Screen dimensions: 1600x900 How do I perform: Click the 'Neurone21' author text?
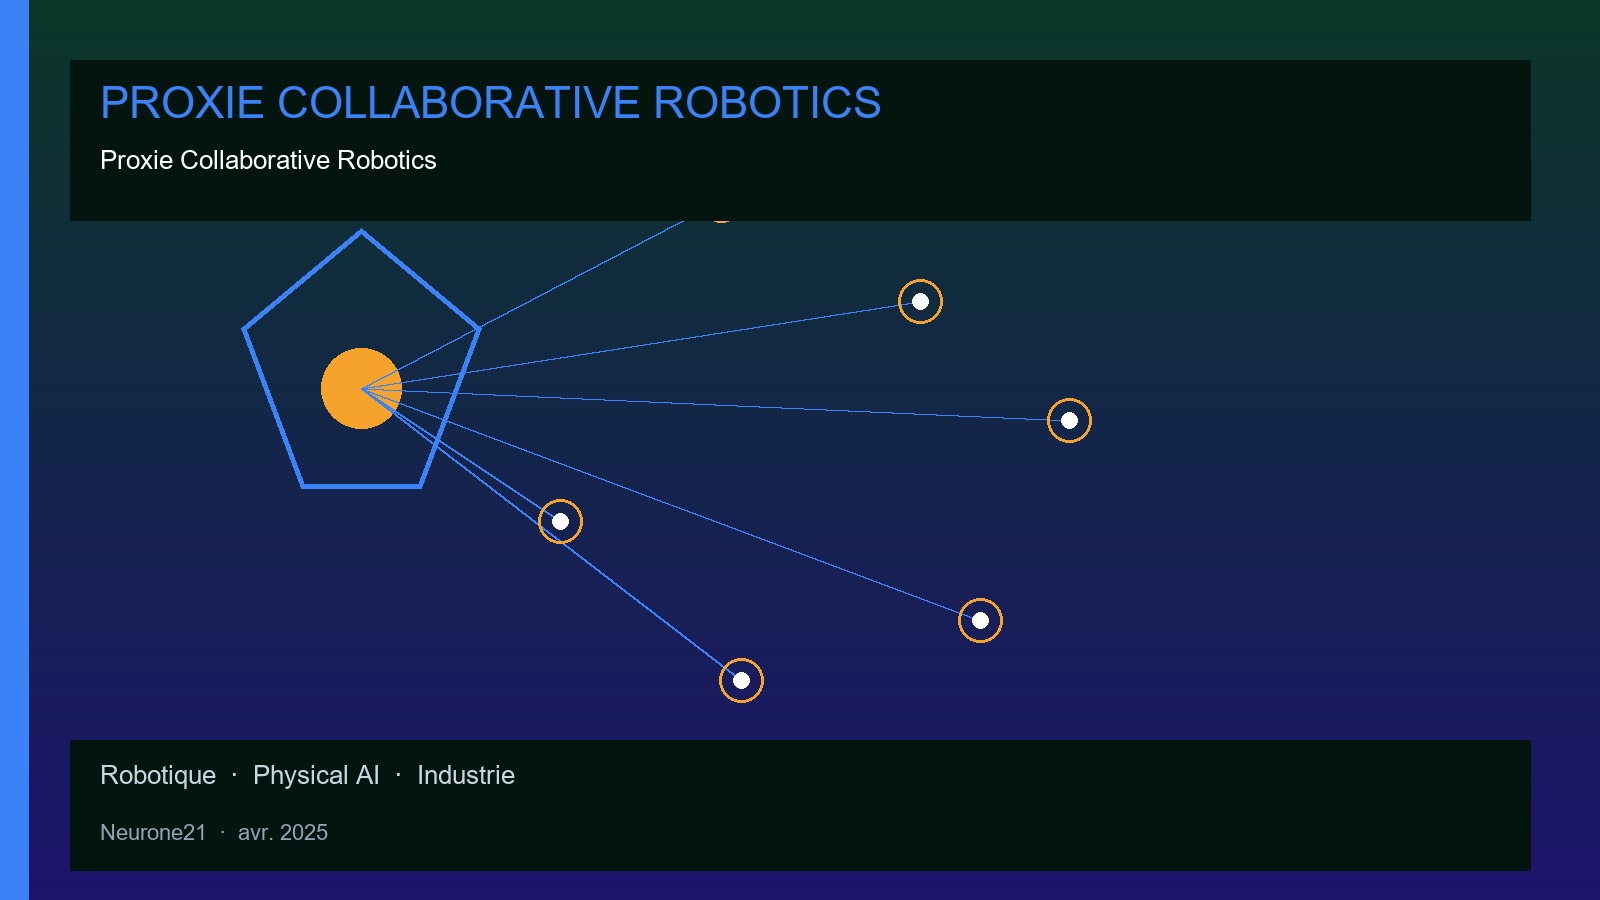tap(153, 832)
